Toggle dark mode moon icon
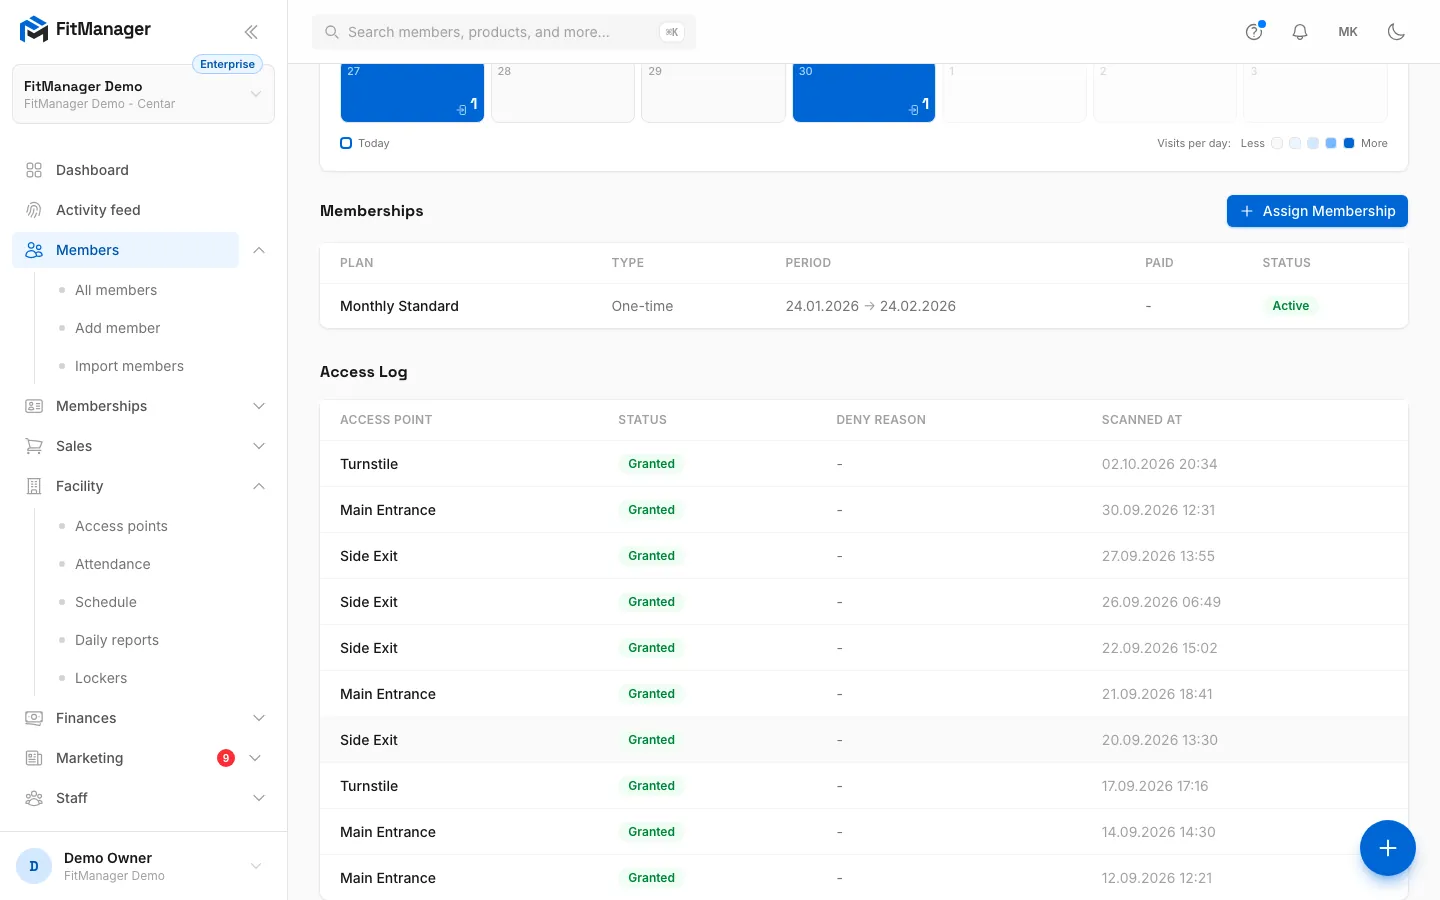The height and width of the screenshot is (900, 1440). [x=1397, y=32]
